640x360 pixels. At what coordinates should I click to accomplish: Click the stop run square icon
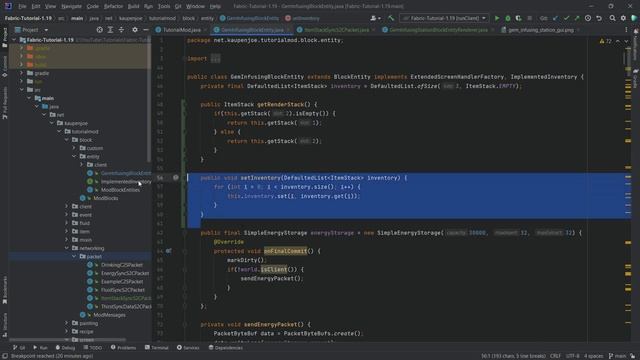(x=529, y=18)
